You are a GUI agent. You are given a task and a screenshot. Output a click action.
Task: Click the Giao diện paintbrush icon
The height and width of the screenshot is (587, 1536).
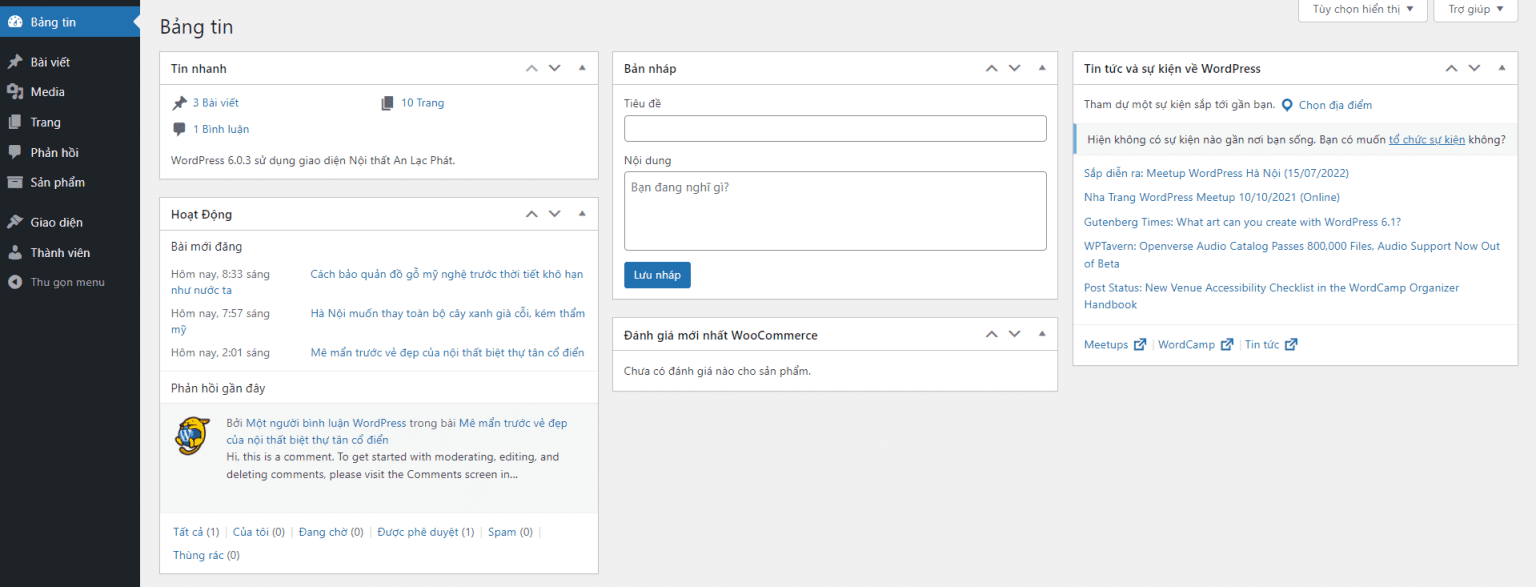[15, 222]
